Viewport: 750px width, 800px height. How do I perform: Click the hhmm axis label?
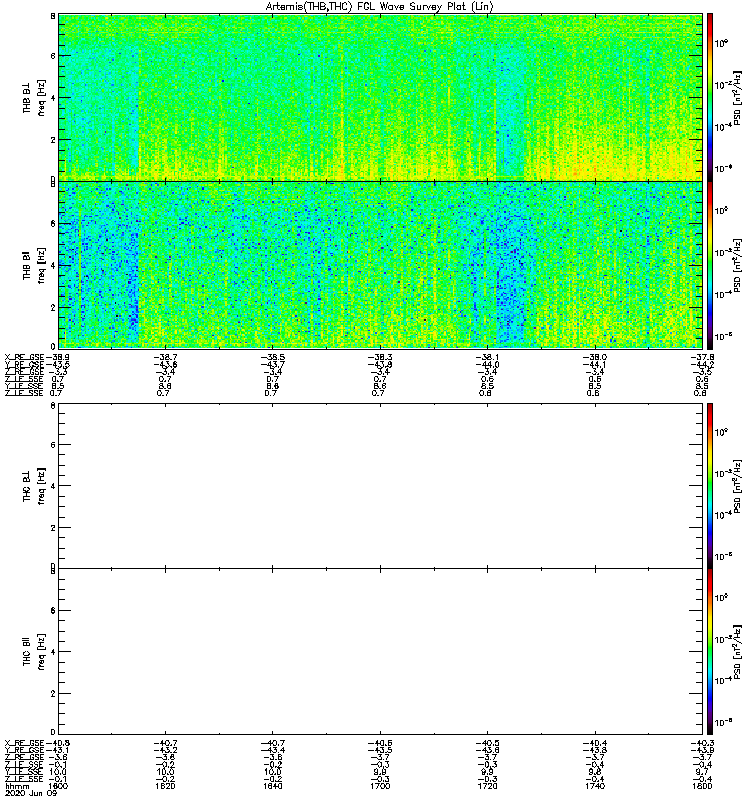[17, 787]
